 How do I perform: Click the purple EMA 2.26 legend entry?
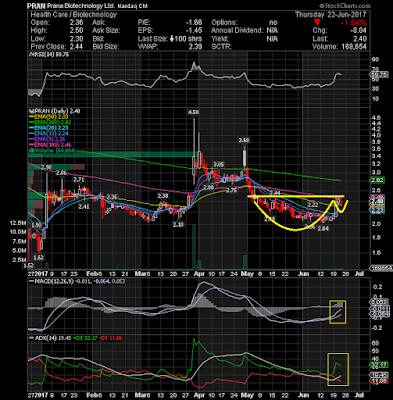coord(49,139)
